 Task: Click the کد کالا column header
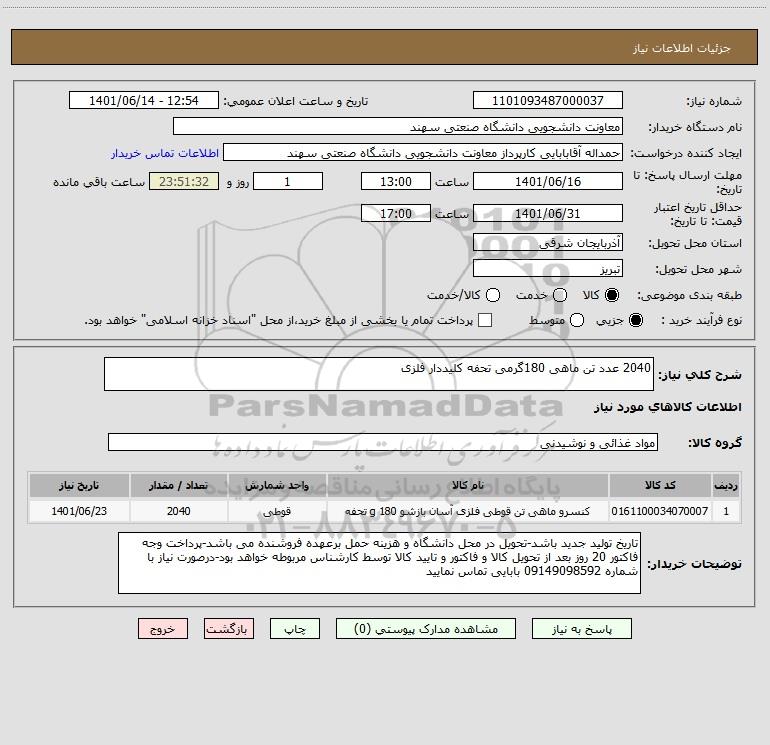[x=660, y=485]
